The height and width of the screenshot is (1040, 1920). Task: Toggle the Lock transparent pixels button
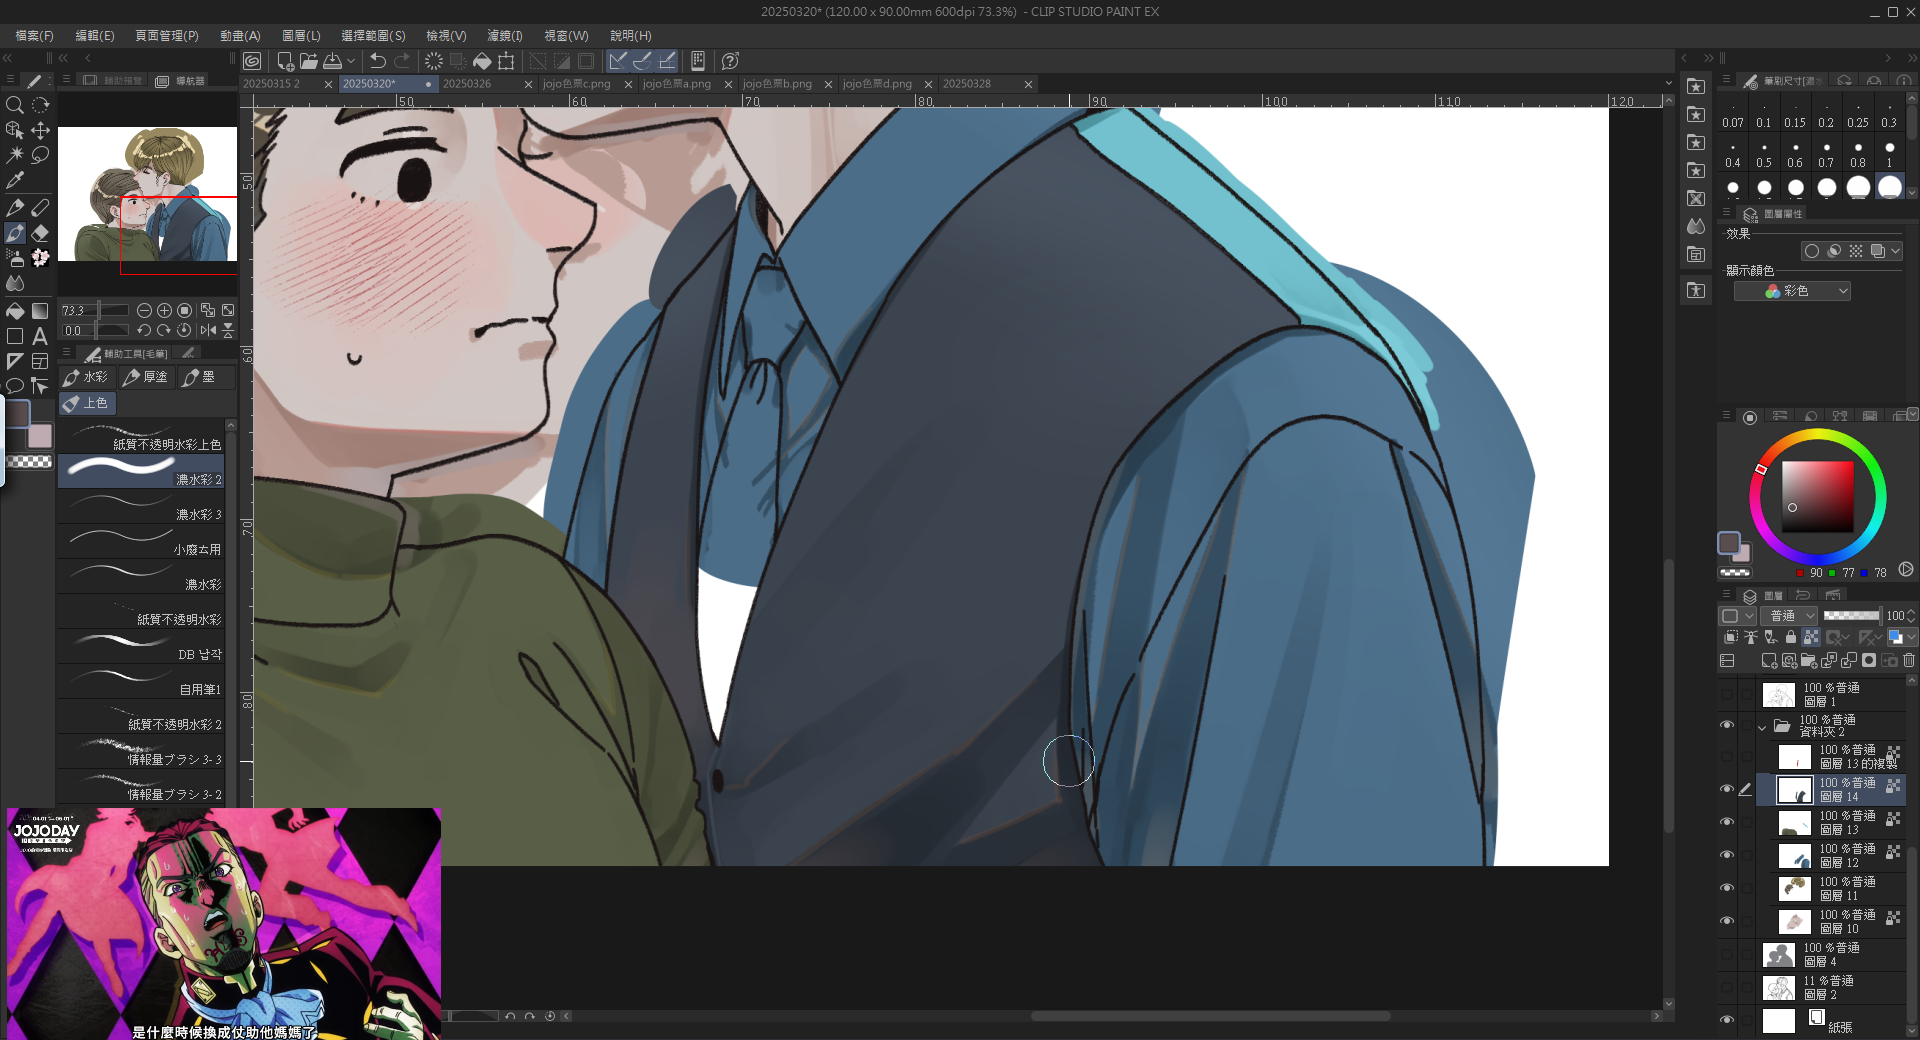[1811, 637]
